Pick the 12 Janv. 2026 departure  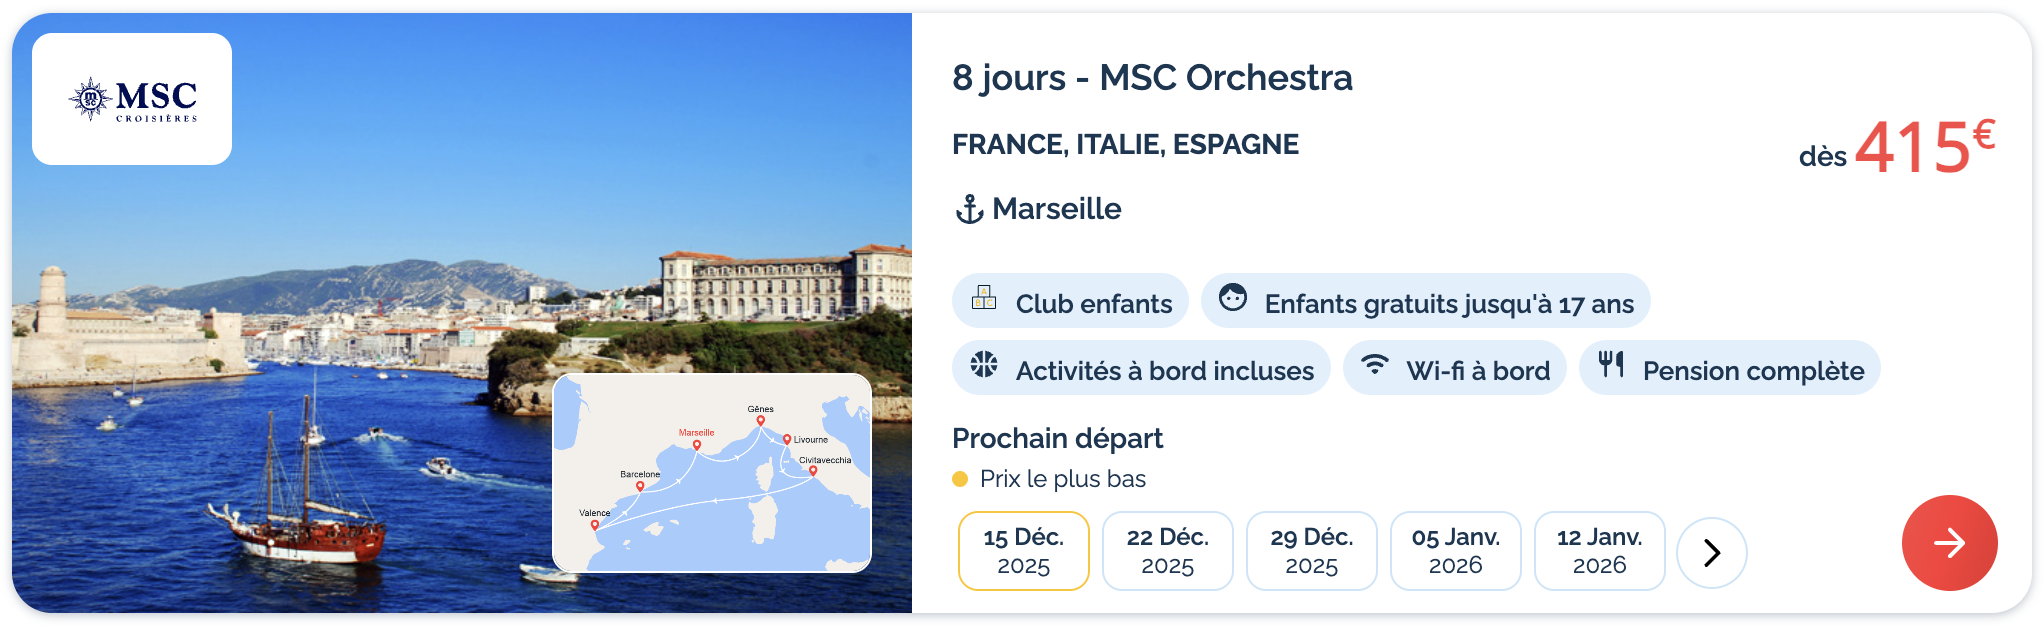tap(1599, 551)
